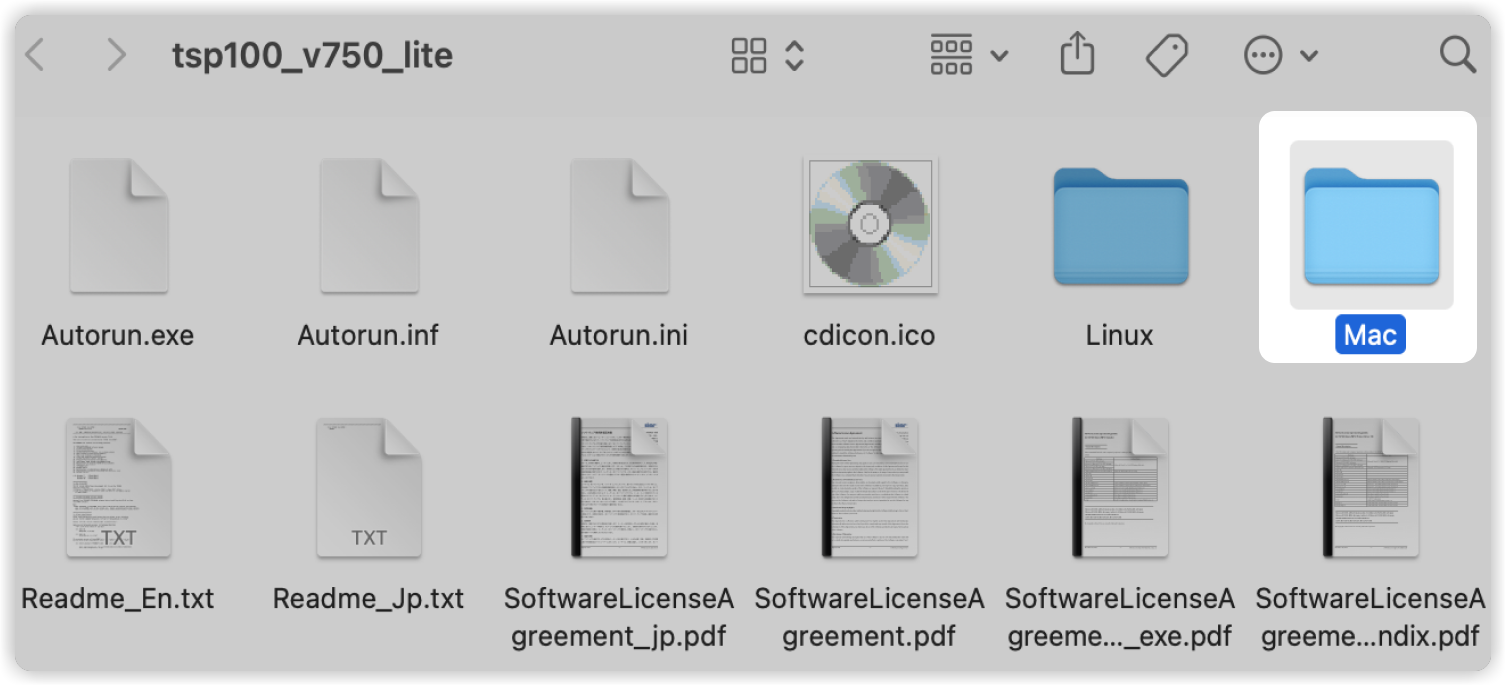Click the highlighted Mac name label

tap(1370, 335)
